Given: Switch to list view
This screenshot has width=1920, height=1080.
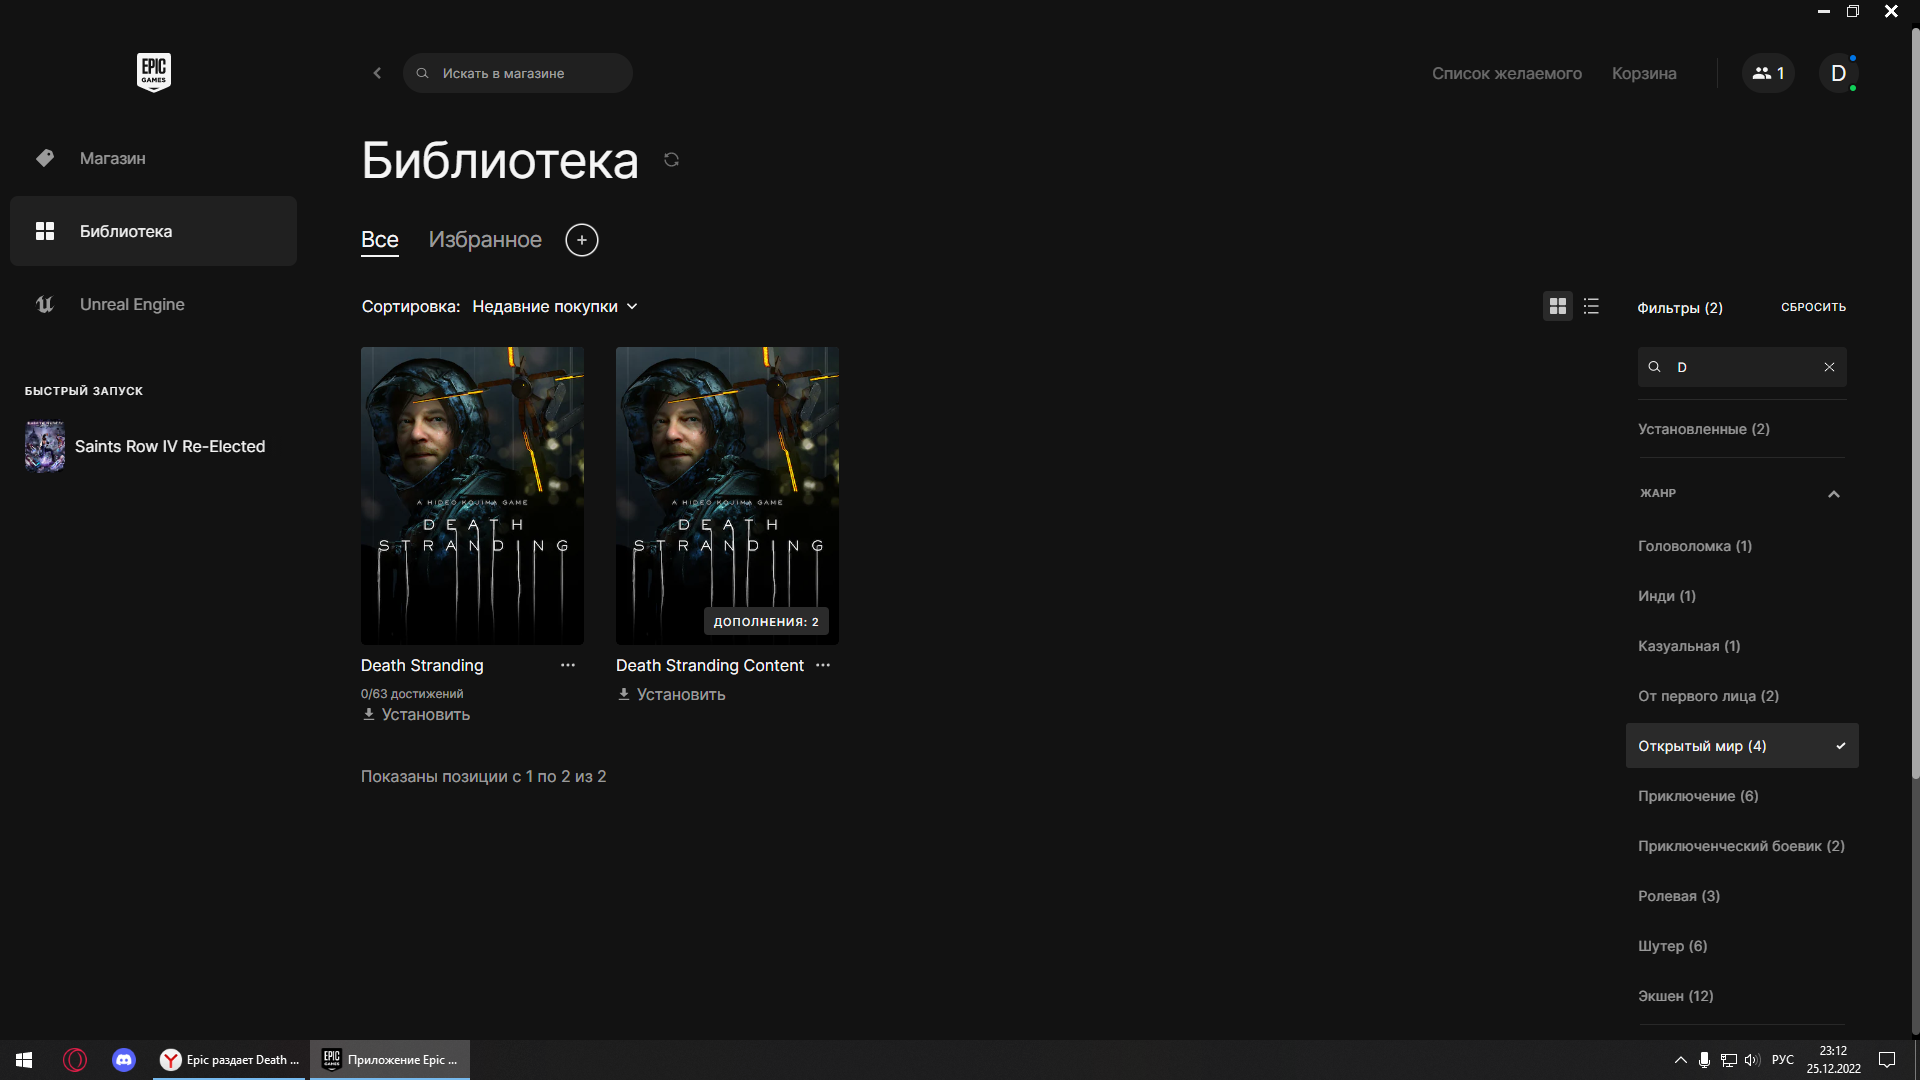Looking at the screenshot, I should pyautogui.click(x=1592, y=306).
